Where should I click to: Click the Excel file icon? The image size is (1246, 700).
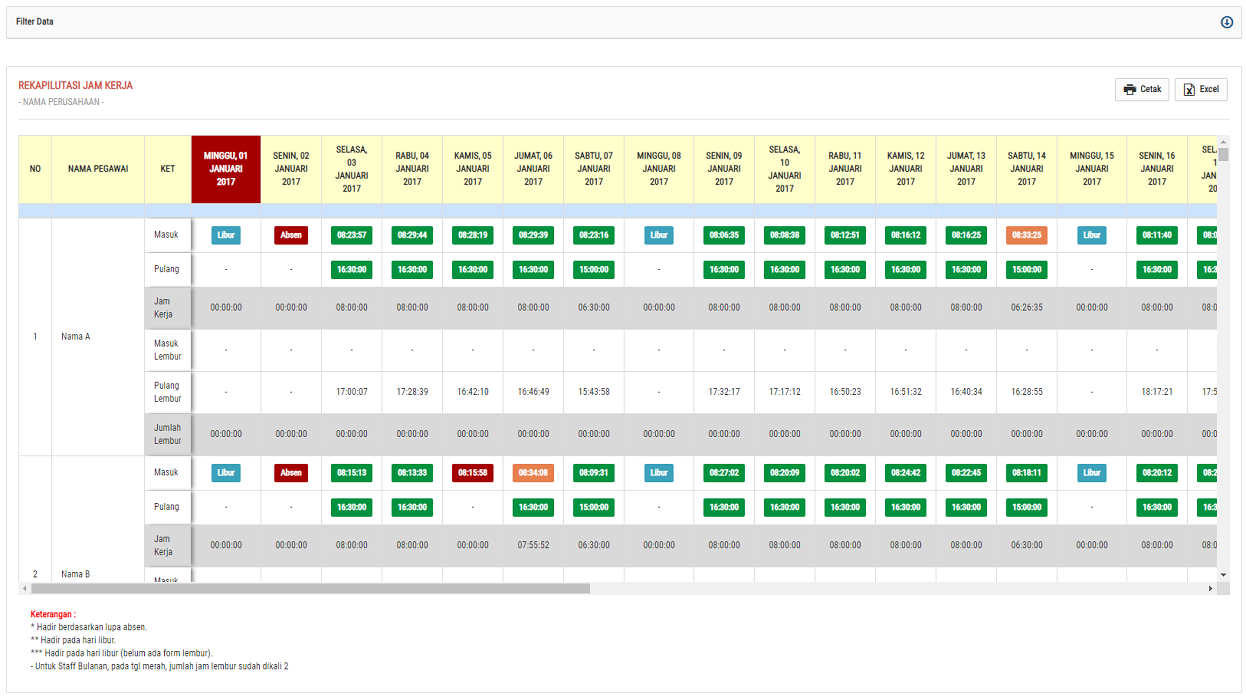click(1189, 89)
